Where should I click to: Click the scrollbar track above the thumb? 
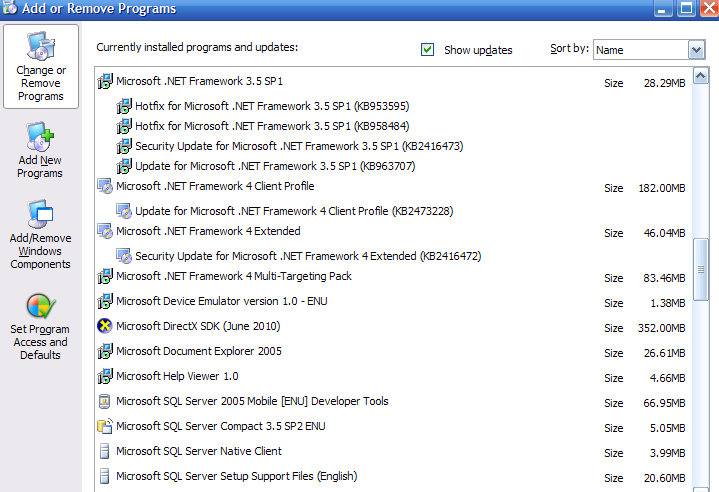pos(701,160)
